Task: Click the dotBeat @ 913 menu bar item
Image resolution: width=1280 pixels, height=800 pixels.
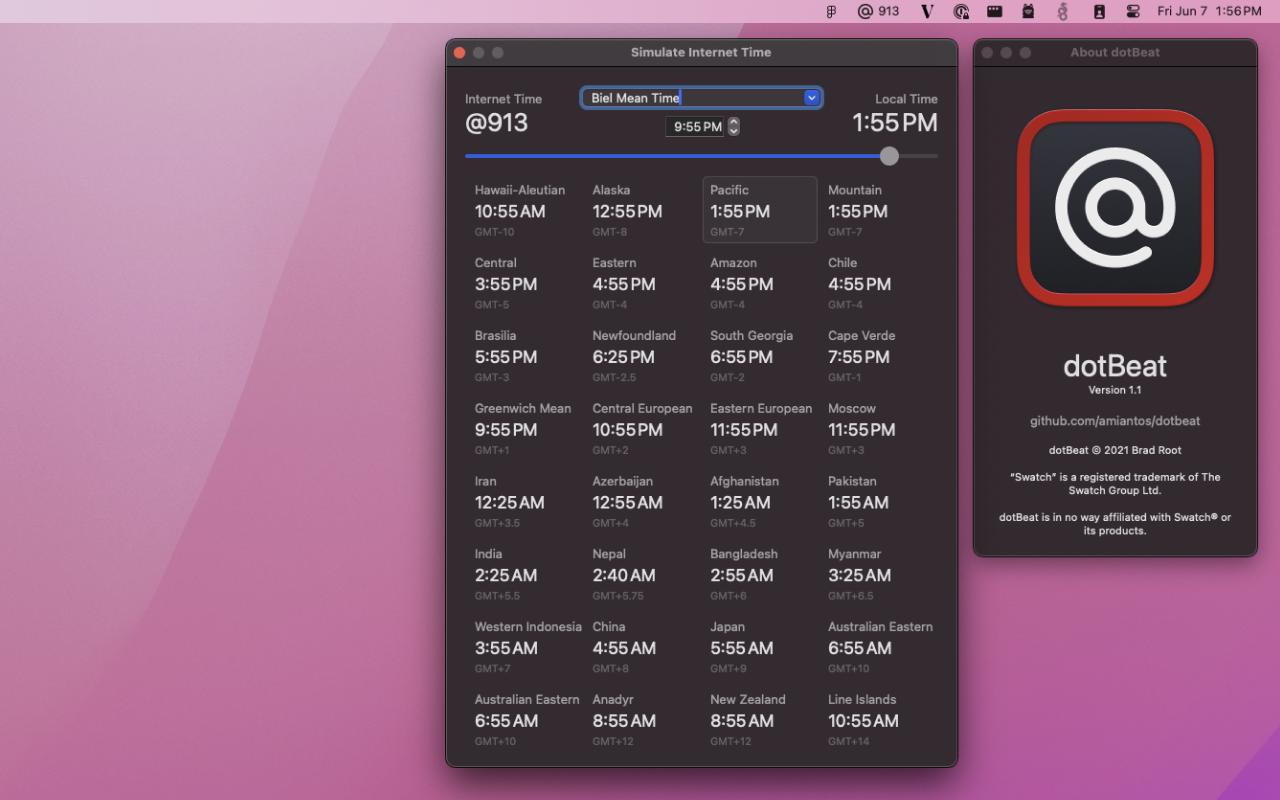Action: pyautogui.click(x=878, y=12)
